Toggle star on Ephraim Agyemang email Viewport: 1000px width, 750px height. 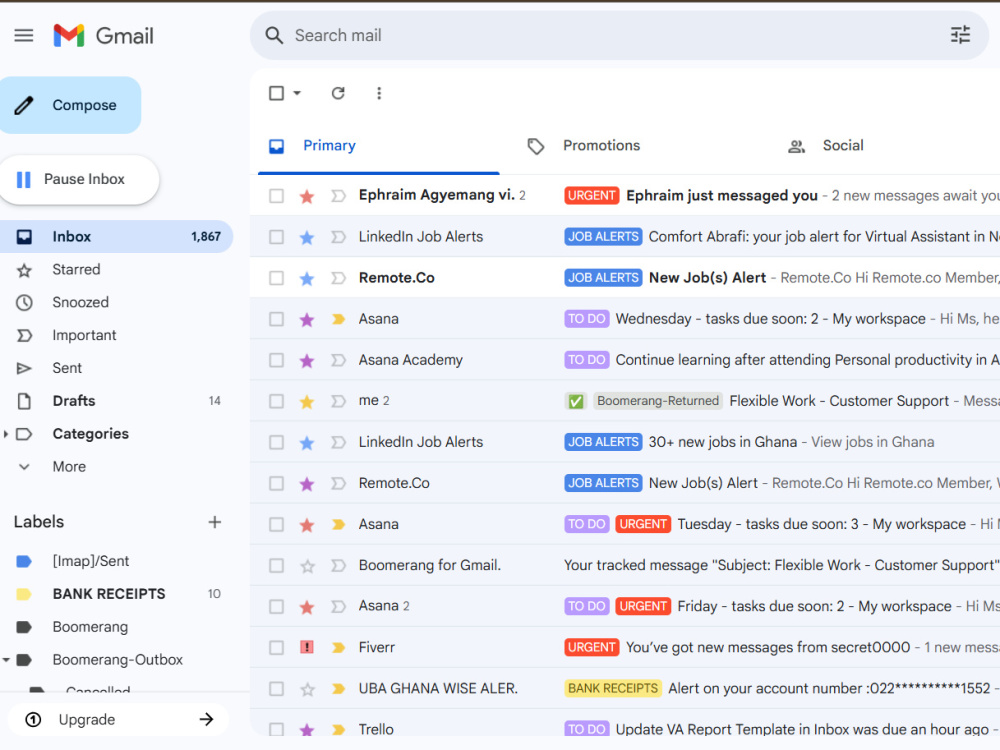pos(307,196)
